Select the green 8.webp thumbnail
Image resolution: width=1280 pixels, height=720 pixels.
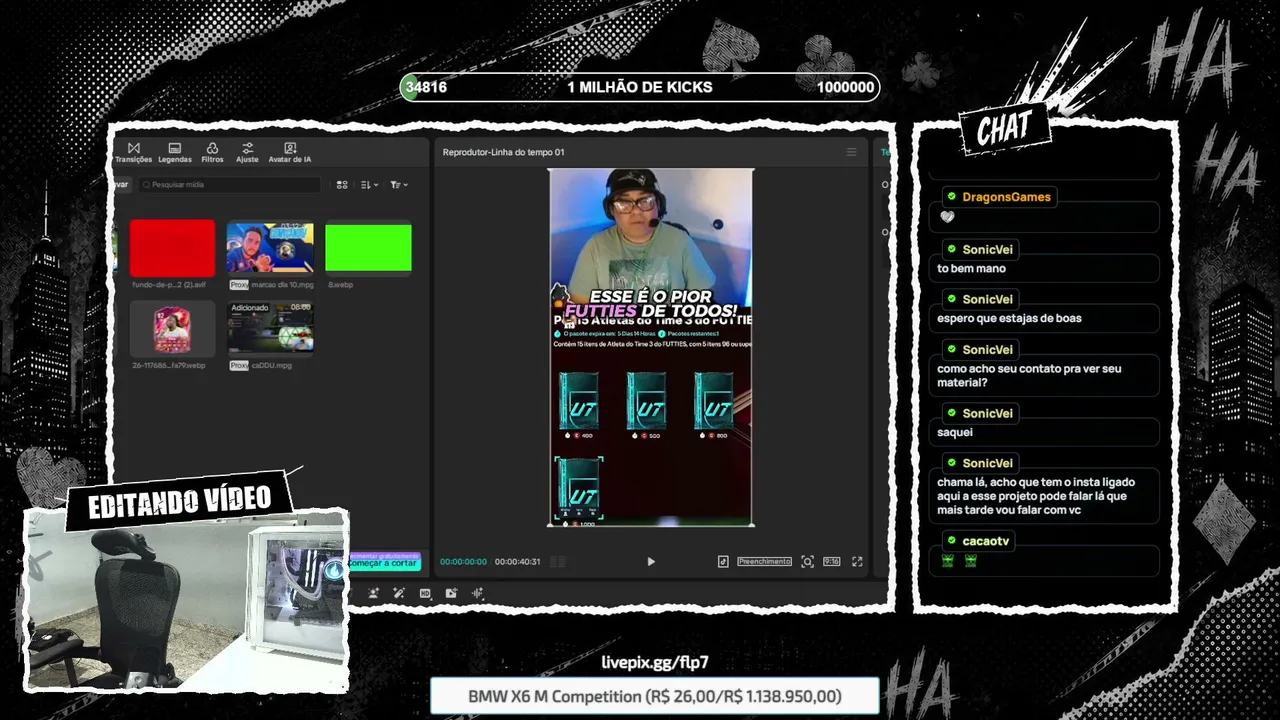pyautogui.click(x=368, y=247)
